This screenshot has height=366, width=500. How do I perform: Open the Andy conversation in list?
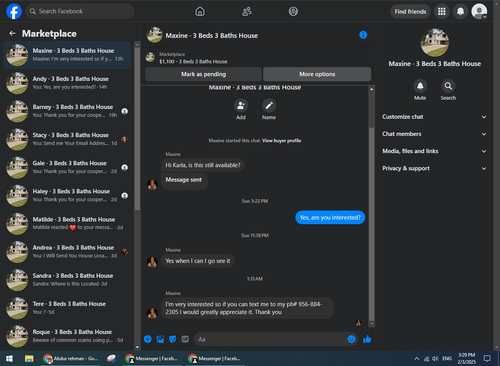point(67,83)
